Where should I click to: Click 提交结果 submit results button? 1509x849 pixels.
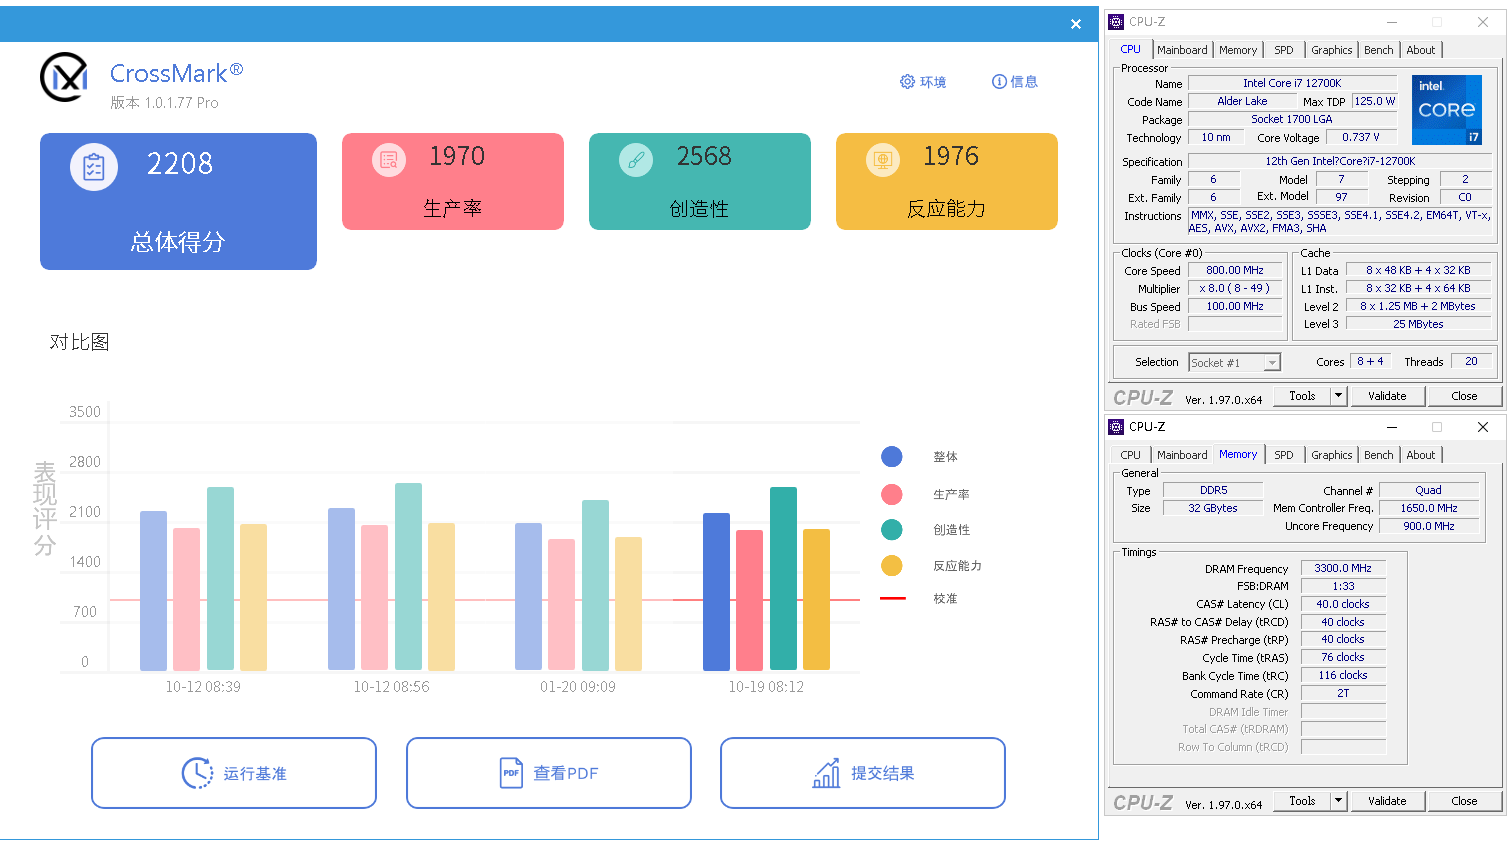(x=863, y=773)
